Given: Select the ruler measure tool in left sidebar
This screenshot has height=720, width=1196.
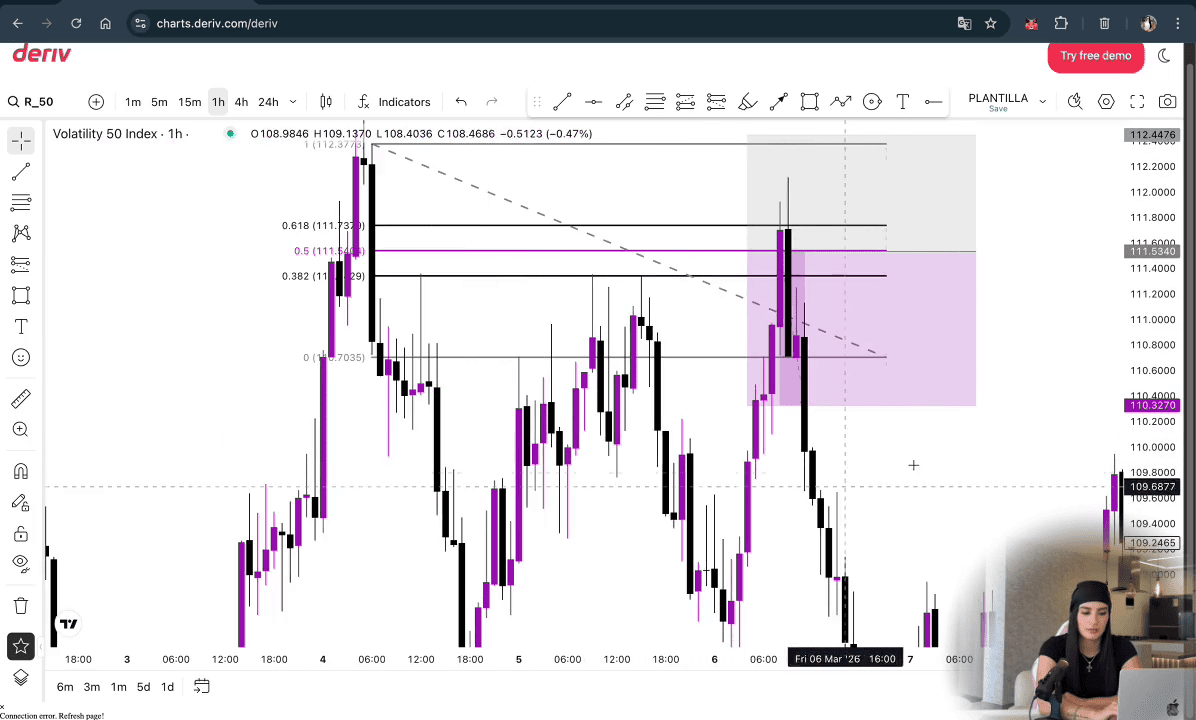Looking at the screenshot, I should (20, 400).
